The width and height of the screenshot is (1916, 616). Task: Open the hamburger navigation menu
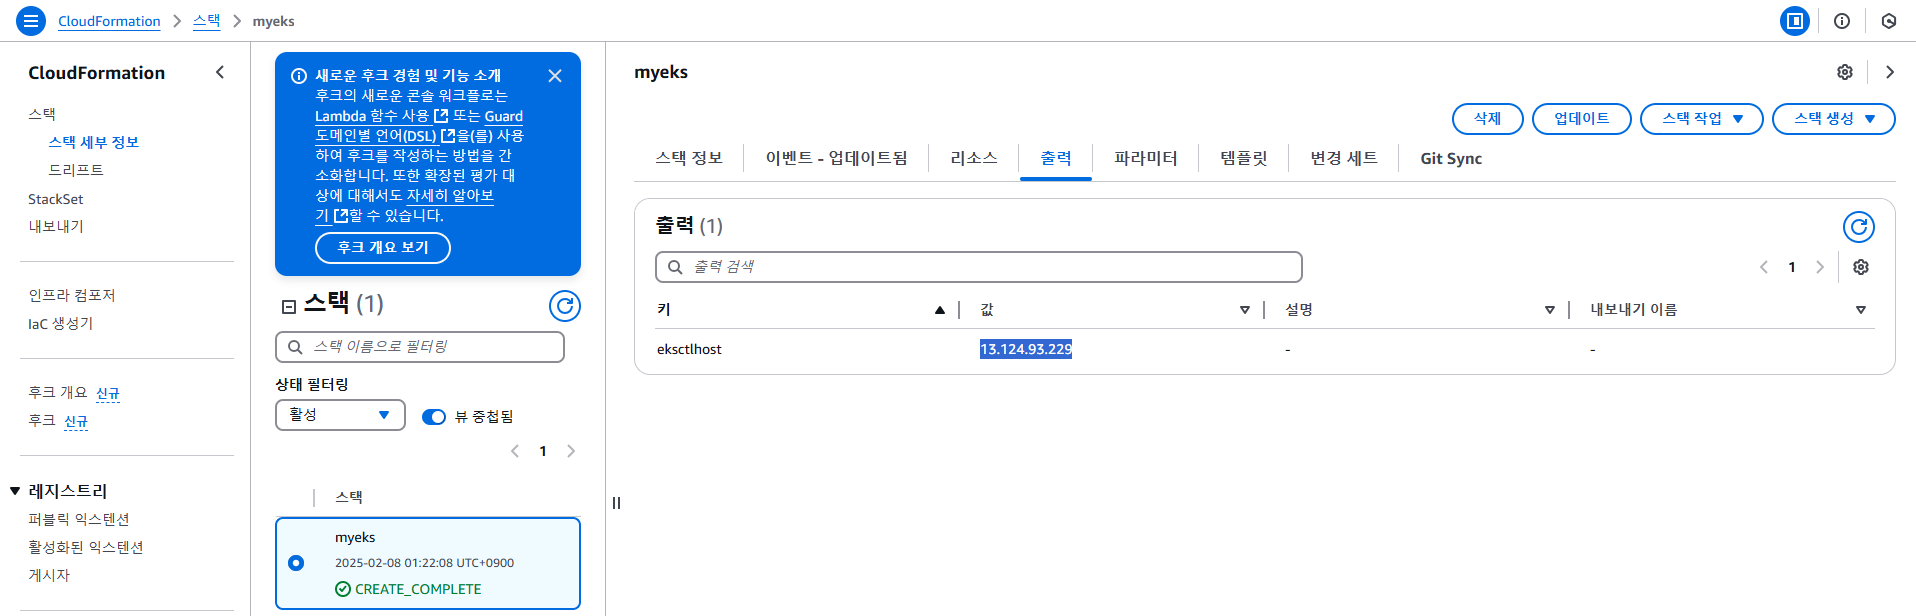(31, 20)
